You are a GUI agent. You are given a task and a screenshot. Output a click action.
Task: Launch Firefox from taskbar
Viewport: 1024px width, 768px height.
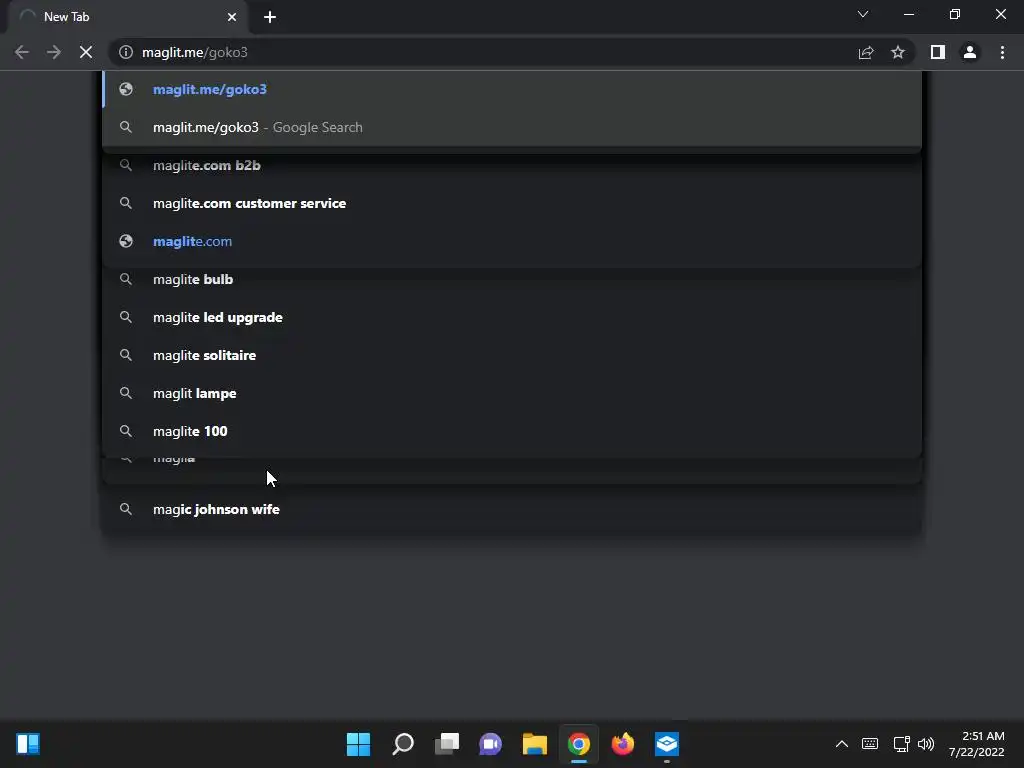pyautogui.click(x=622, y=744)
